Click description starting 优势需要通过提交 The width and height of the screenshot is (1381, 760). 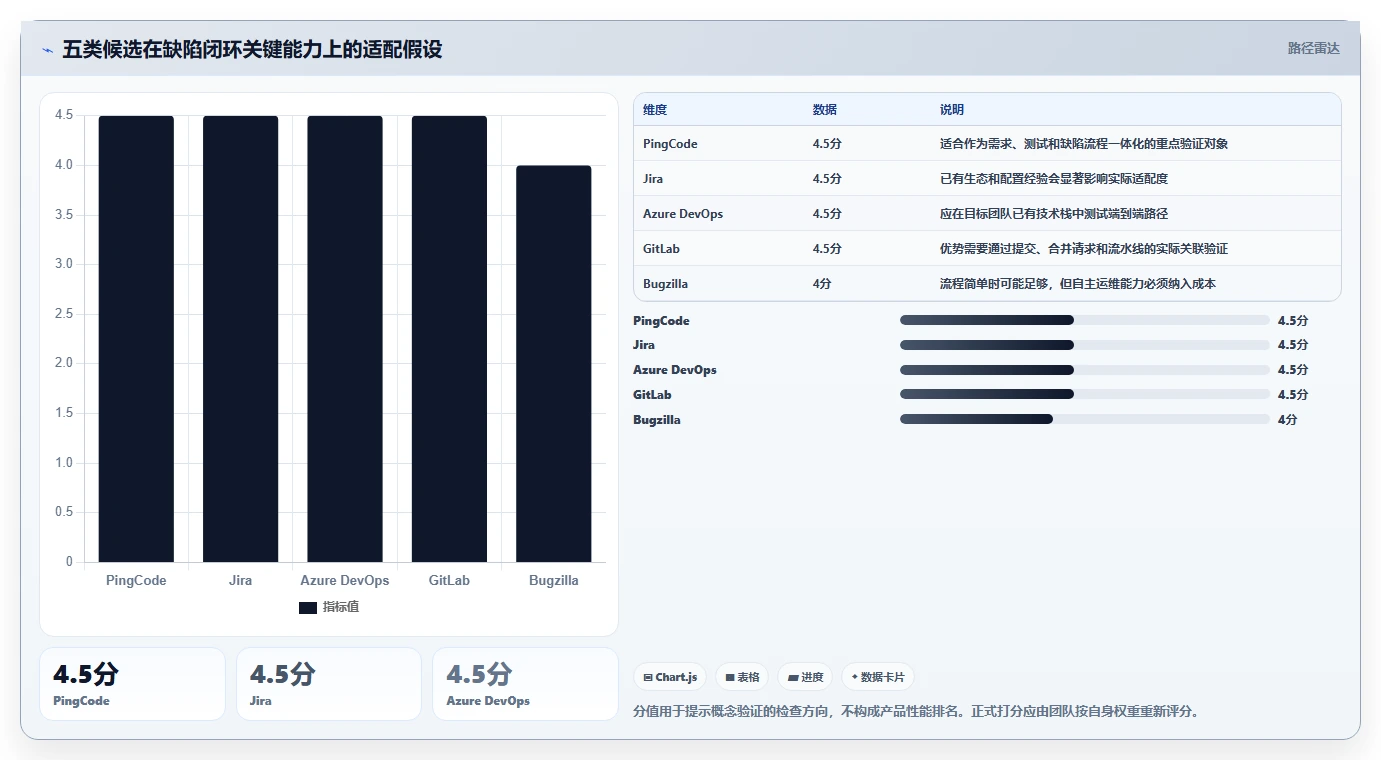1084,249
